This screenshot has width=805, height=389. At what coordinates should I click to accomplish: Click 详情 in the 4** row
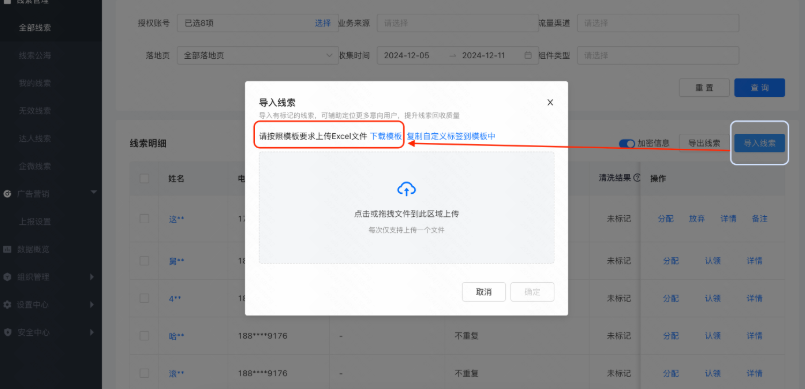(754, 298)
